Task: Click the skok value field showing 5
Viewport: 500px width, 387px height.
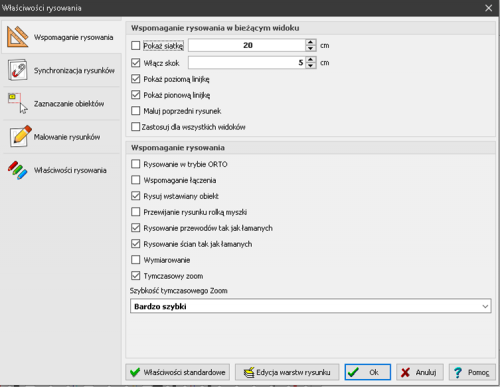Action: click(247, 63)
